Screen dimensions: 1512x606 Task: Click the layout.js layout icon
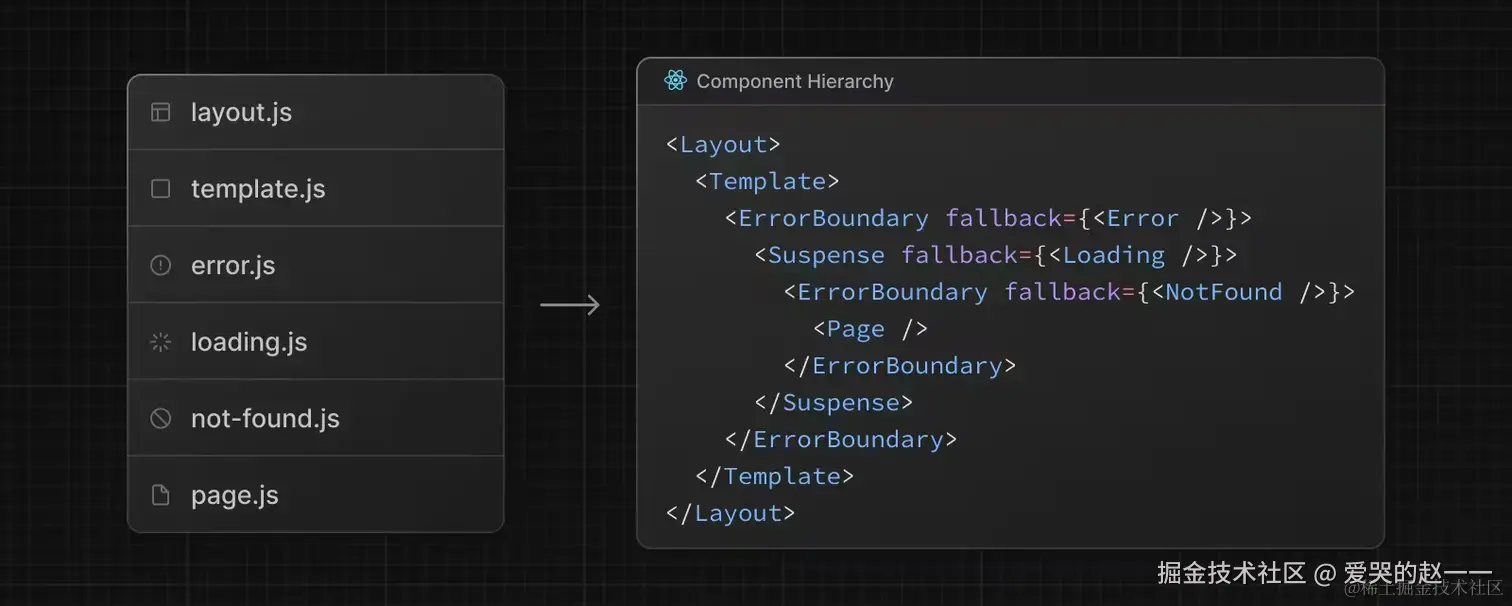(x=160, y=112)
